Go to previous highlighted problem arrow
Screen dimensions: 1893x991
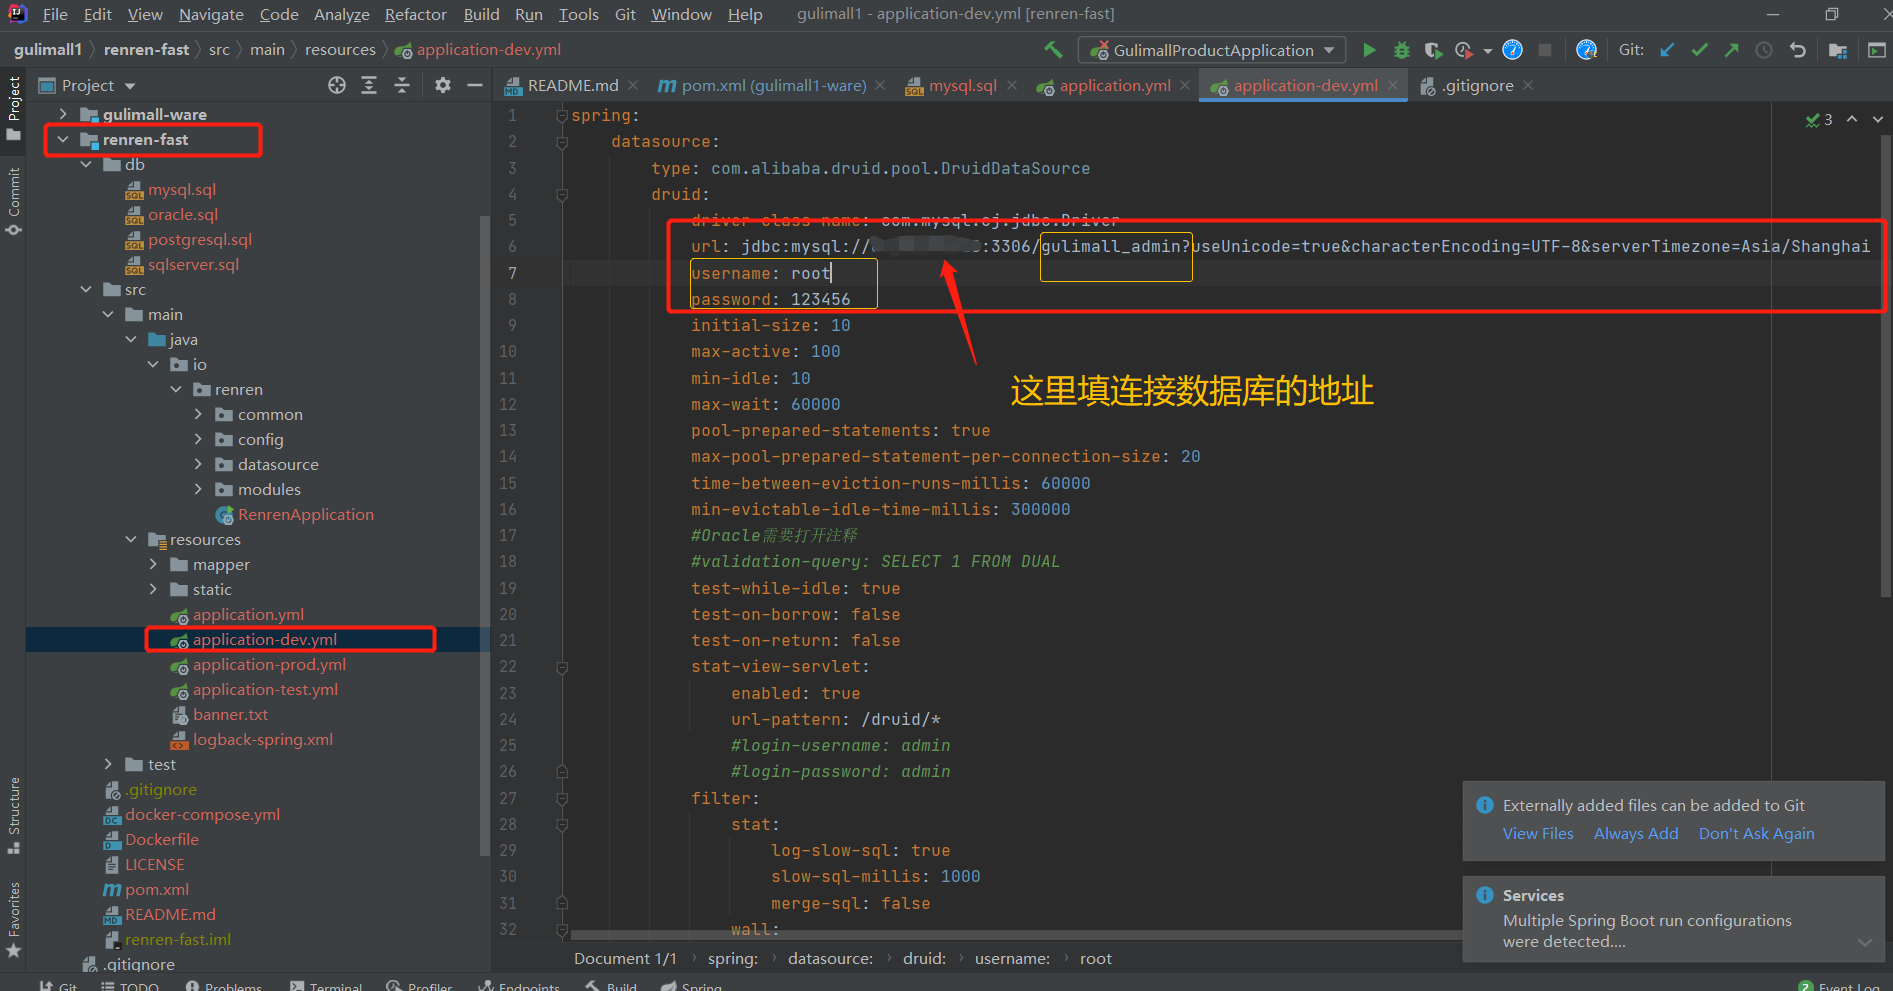point(1852,119)
